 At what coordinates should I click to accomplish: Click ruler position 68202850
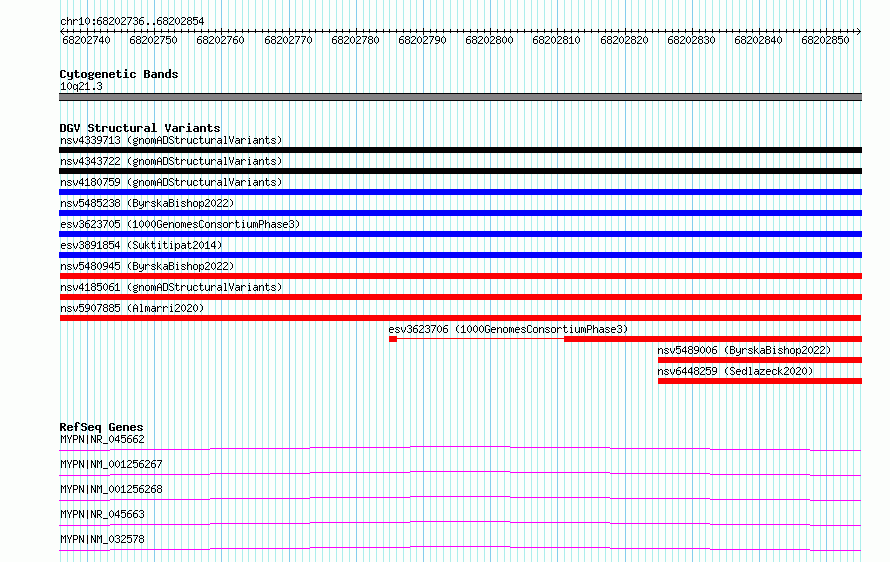(x=825, y=40)
